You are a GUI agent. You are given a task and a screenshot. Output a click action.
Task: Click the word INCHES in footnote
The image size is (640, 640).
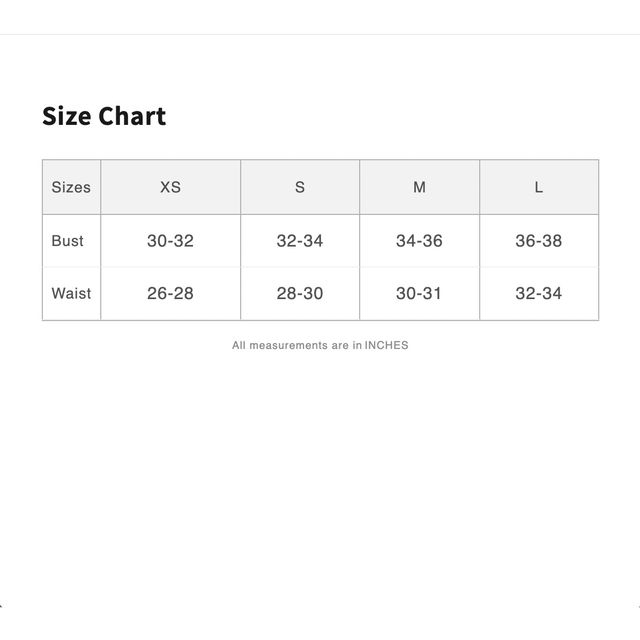click(x=386, y=345)
